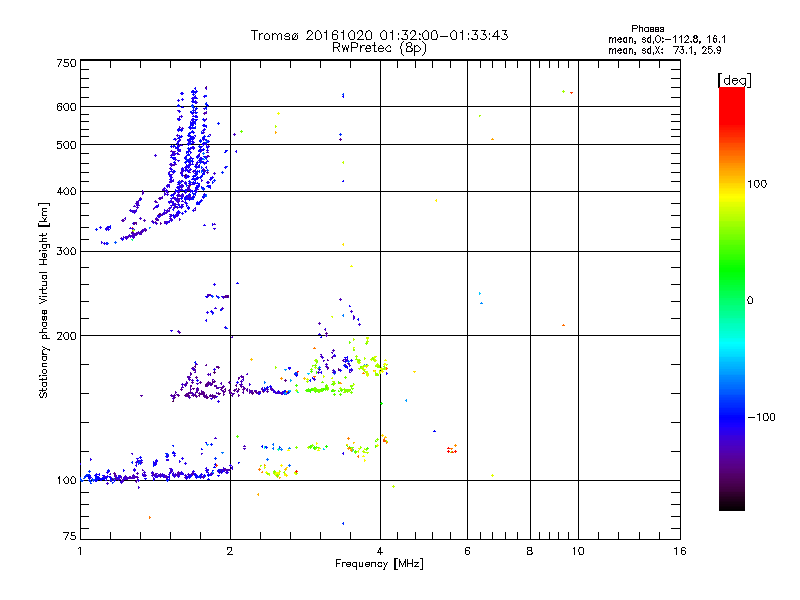Image resolution: width=800 pixels, height=600 pixels.
Task: Click the x-axis tick label '4'
Action: (380, 551)
